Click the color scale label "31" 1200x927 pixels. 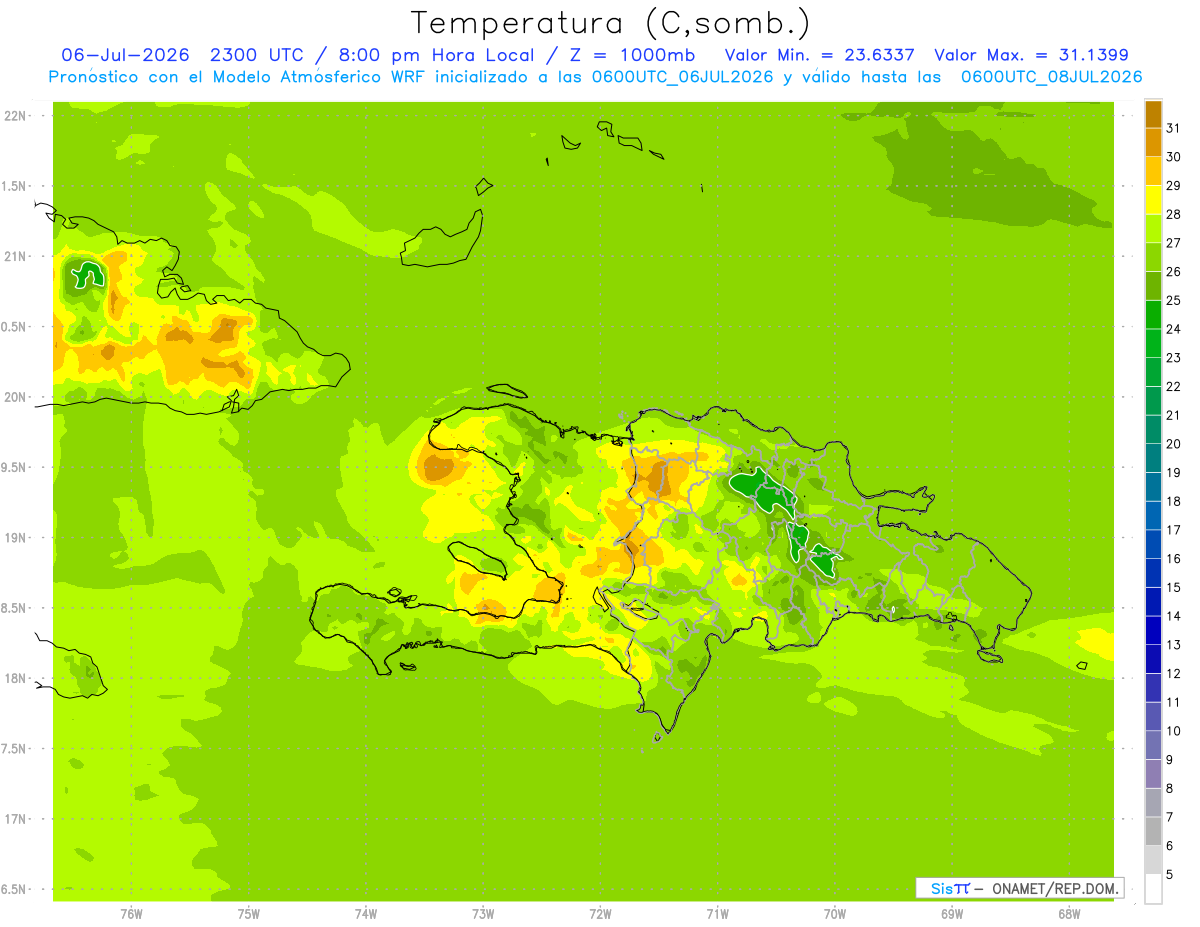(1173, 128)
